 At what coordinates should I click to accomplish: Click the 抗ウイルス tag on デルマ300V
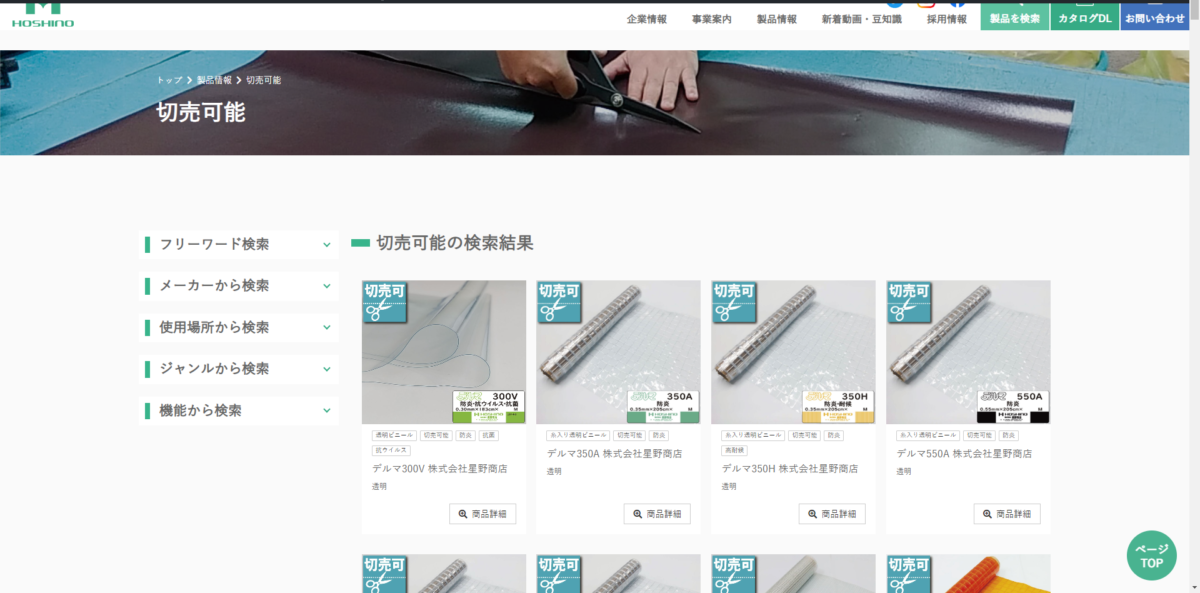coord(391,451)
